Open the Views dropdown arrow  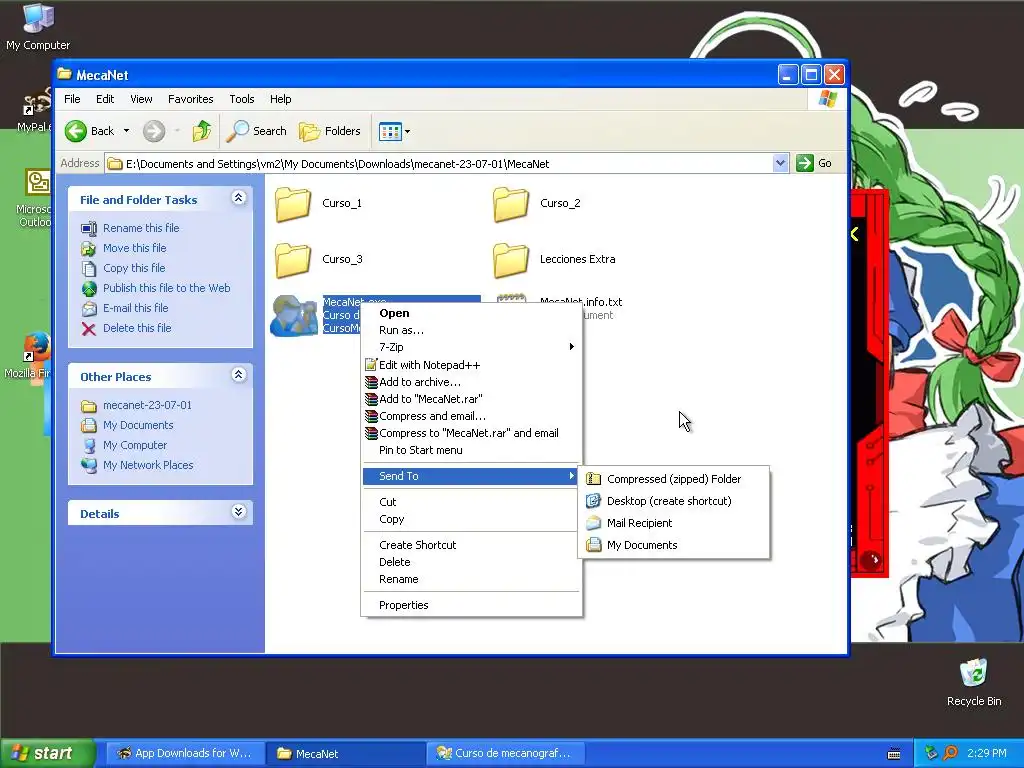408,131
